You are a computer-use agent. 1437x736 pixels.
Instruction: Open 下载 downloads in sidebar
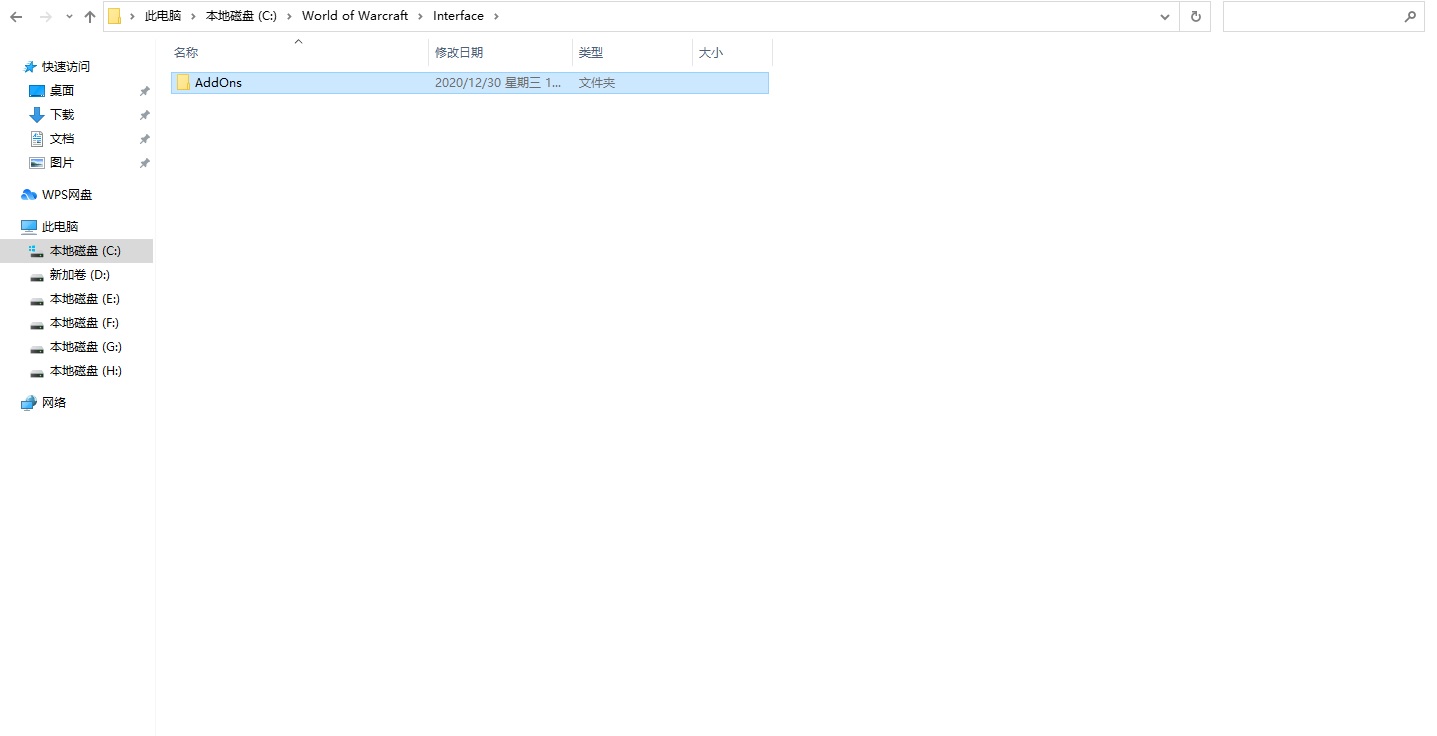[61, 115]
